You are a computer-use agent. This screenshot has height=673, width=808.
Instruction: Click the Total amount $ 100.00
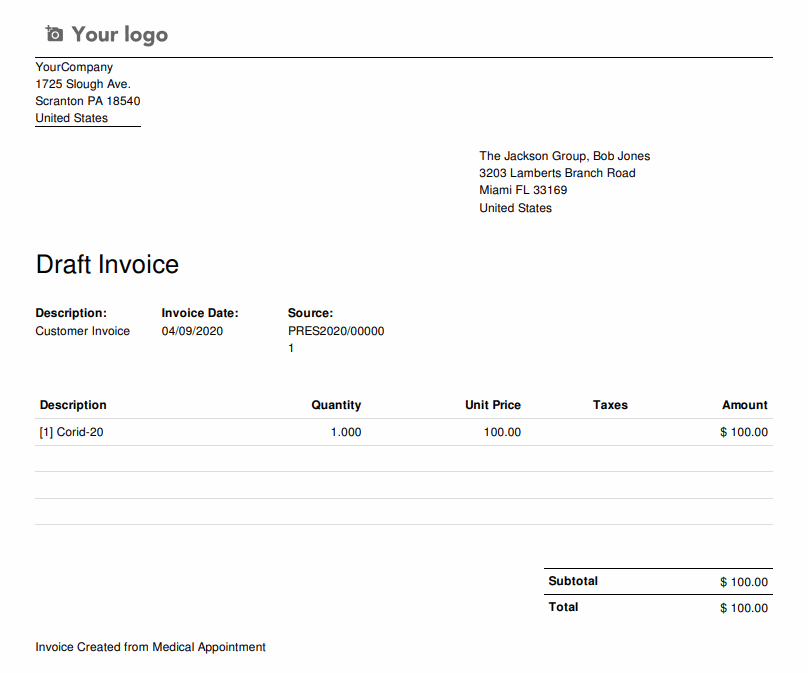click(x=743, y=608)
